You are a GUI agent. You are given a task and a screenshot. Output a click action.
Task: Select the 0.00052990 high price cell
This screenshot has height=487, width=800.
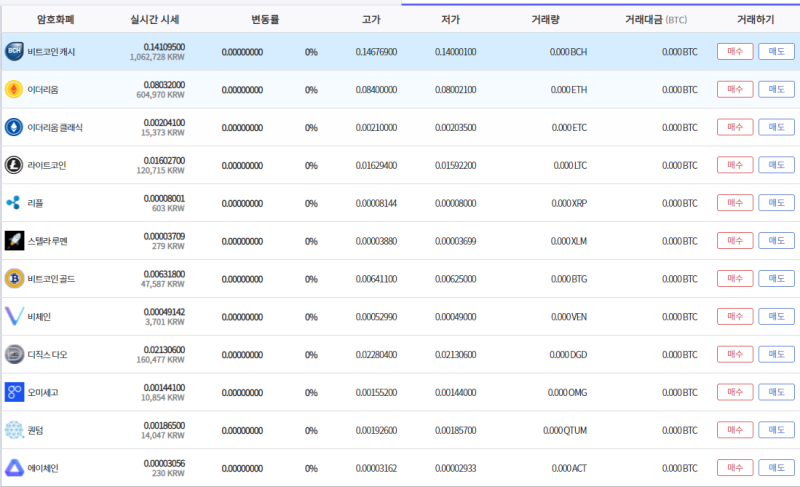376,317
